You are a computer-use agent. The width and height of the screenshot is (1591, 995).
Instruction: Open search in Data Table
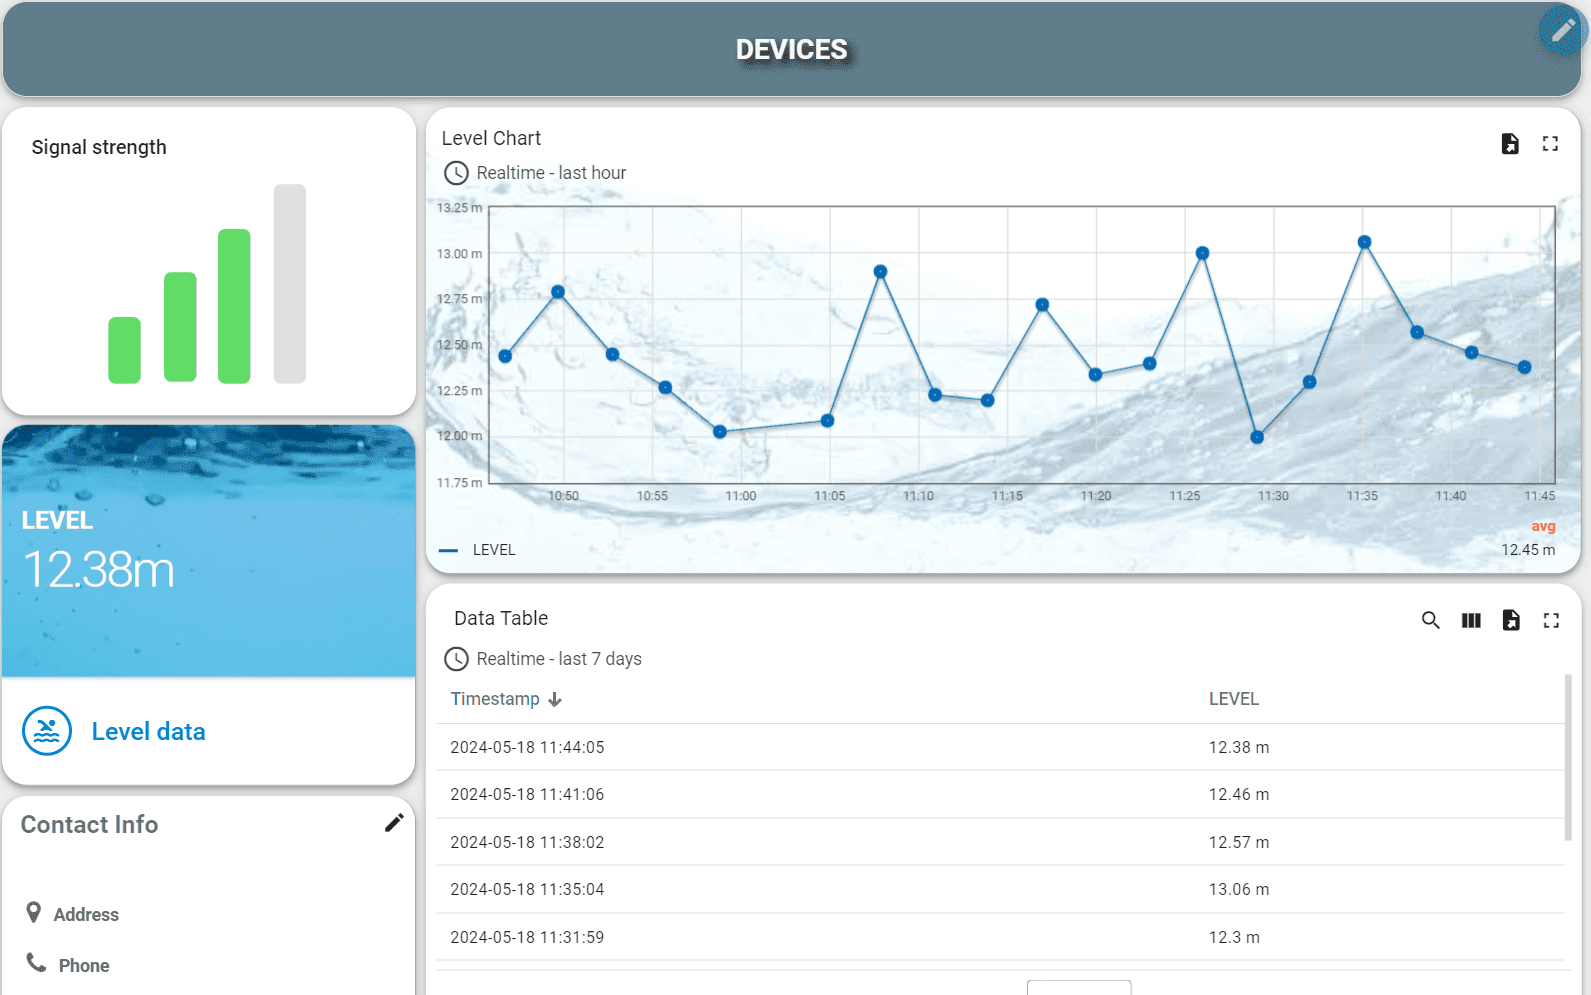tap(1430, 621)
